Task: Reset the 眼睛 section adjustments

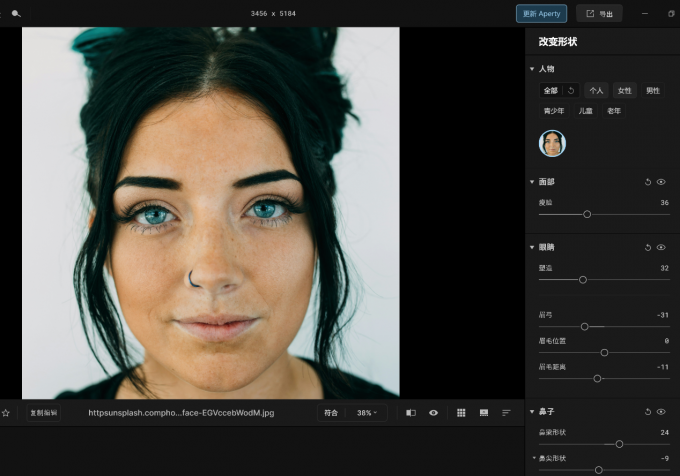Action: coord(648,248)
